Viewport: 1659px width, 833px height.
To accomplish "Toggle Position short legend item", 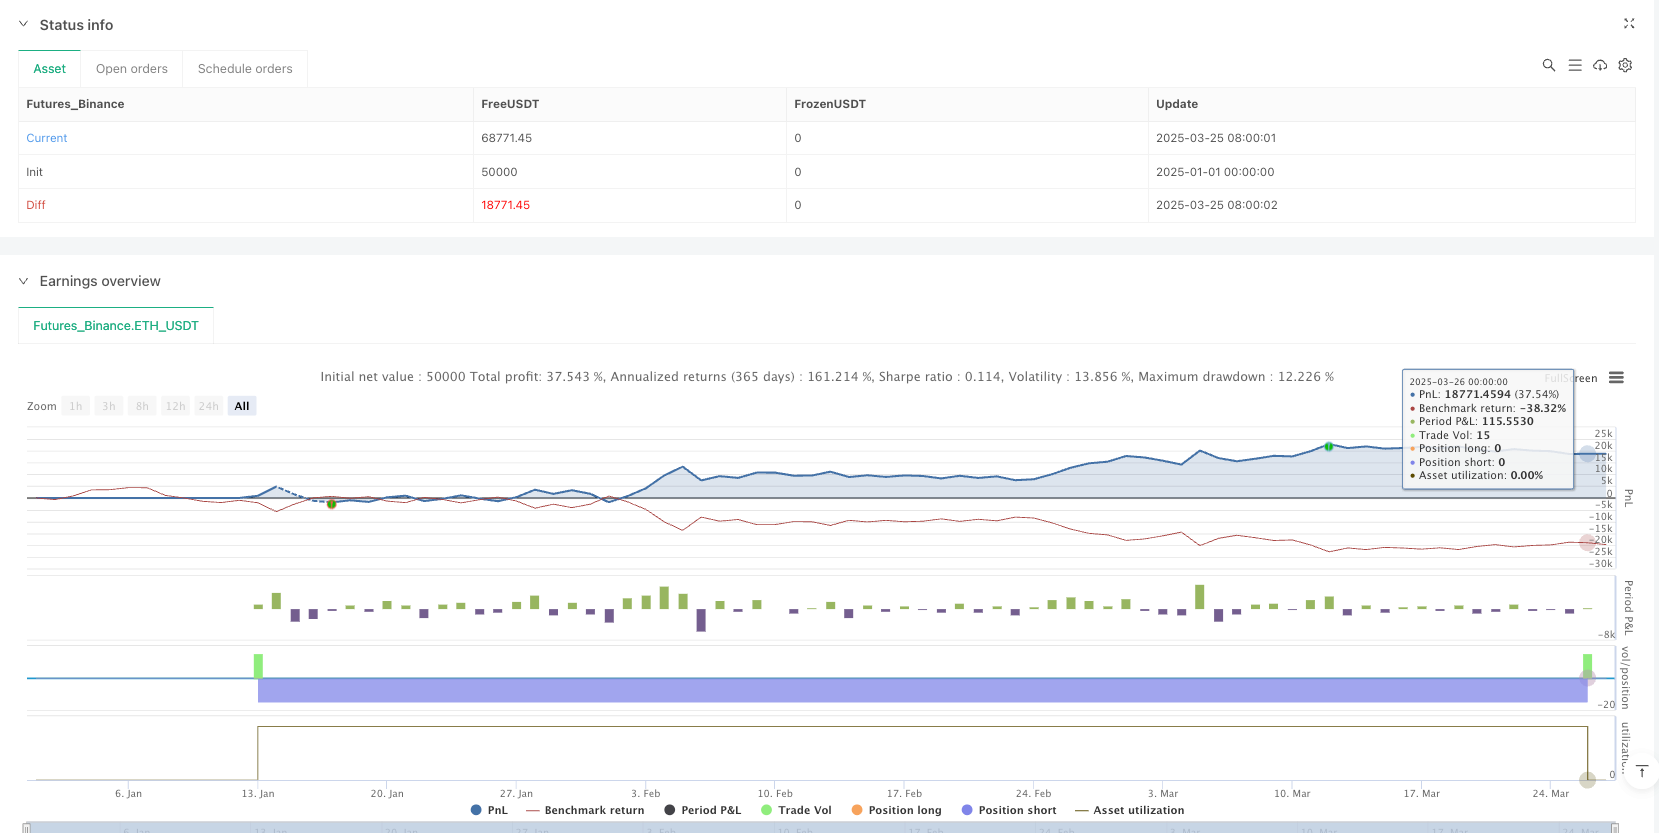I will (x=1008, y=810).
